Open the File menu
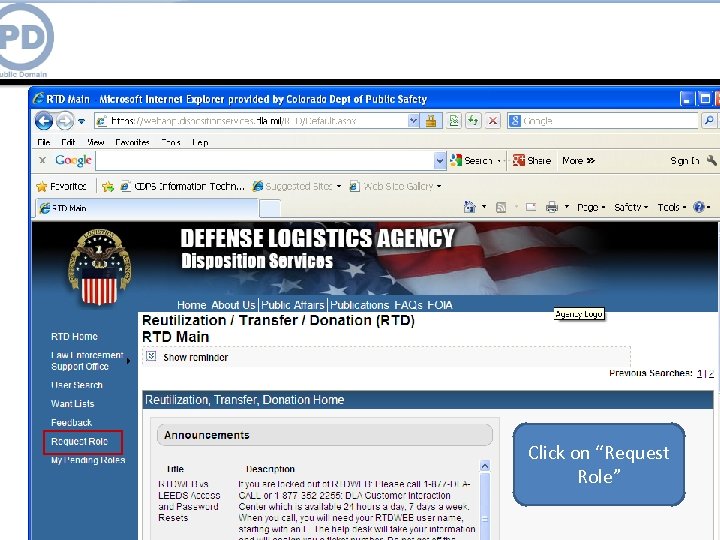Viewport: 720px width, 540px height. tap(44, 142)
